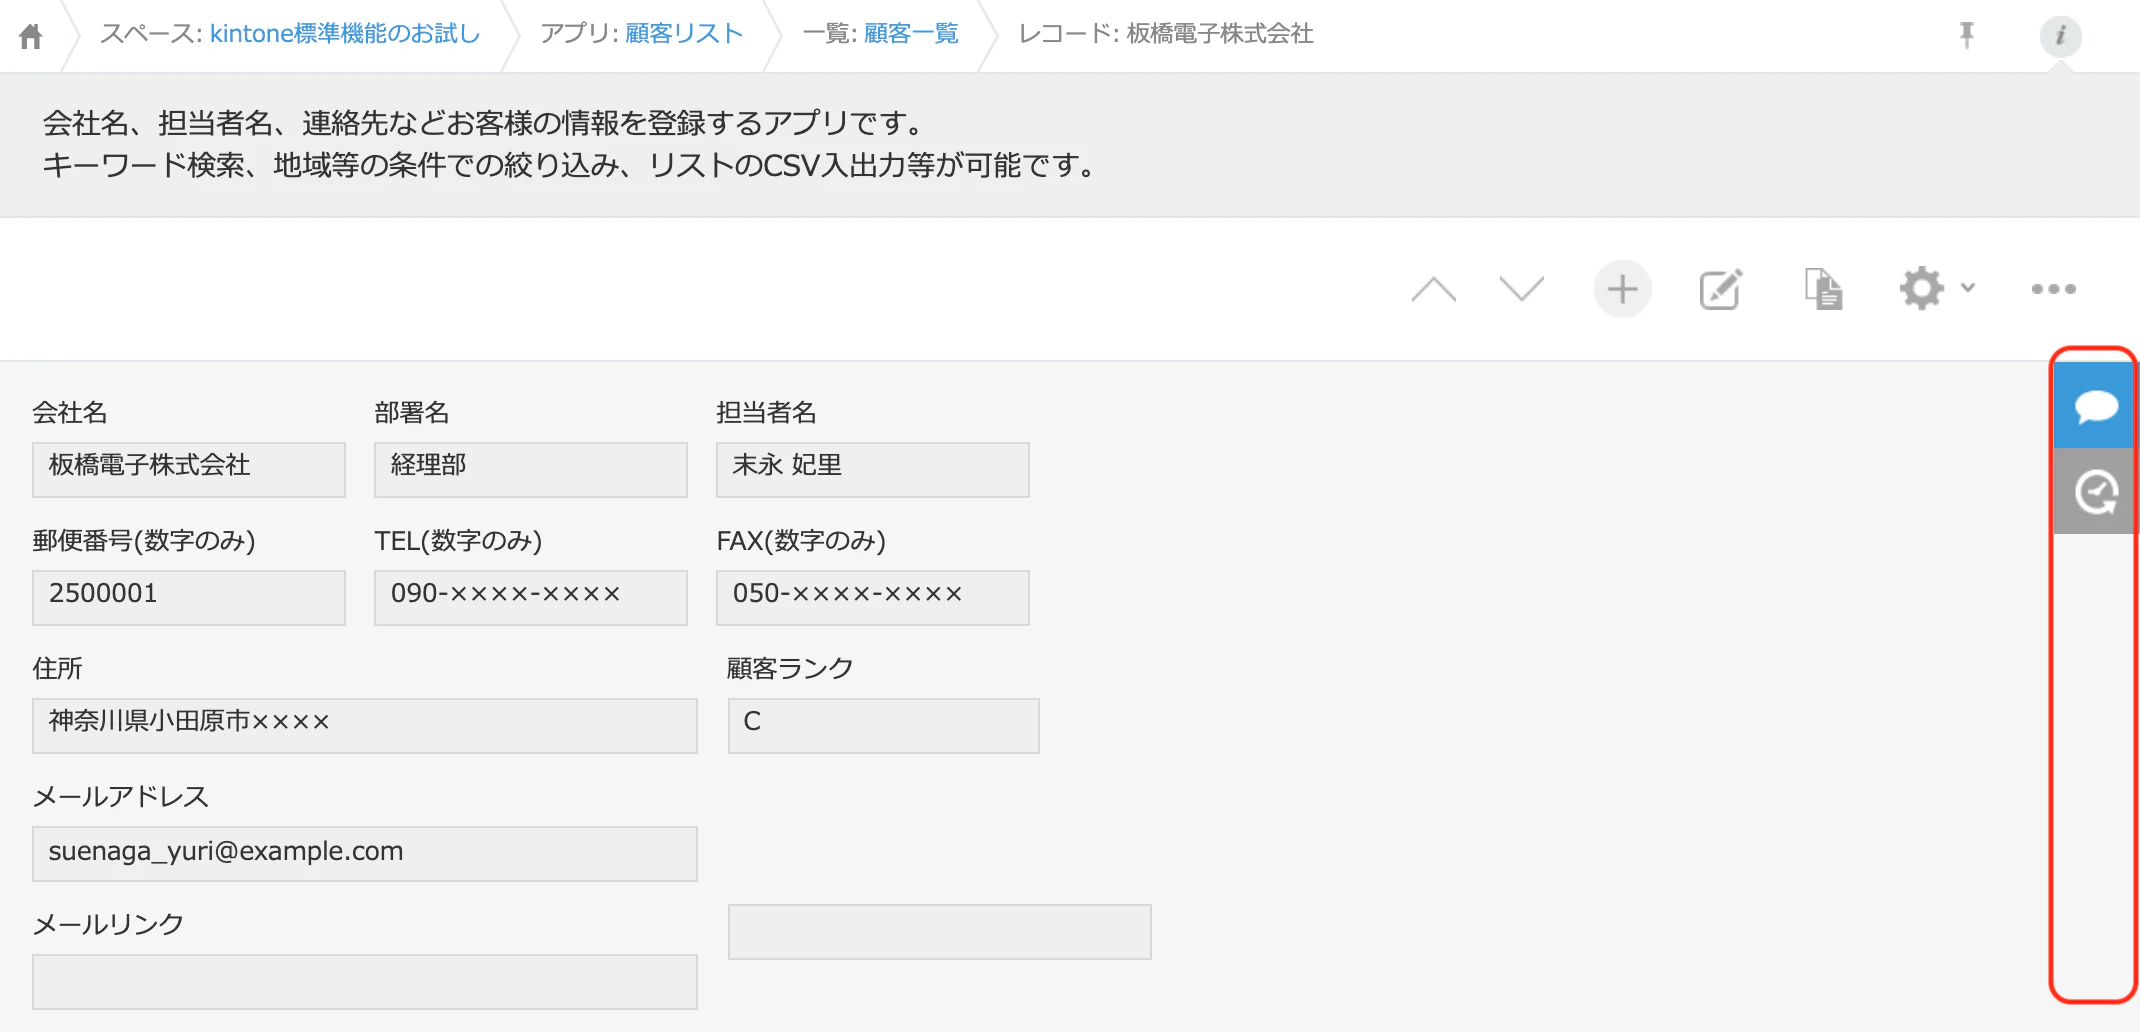
Task: Click the TEL value starting with 090
Action: [531, 597]
